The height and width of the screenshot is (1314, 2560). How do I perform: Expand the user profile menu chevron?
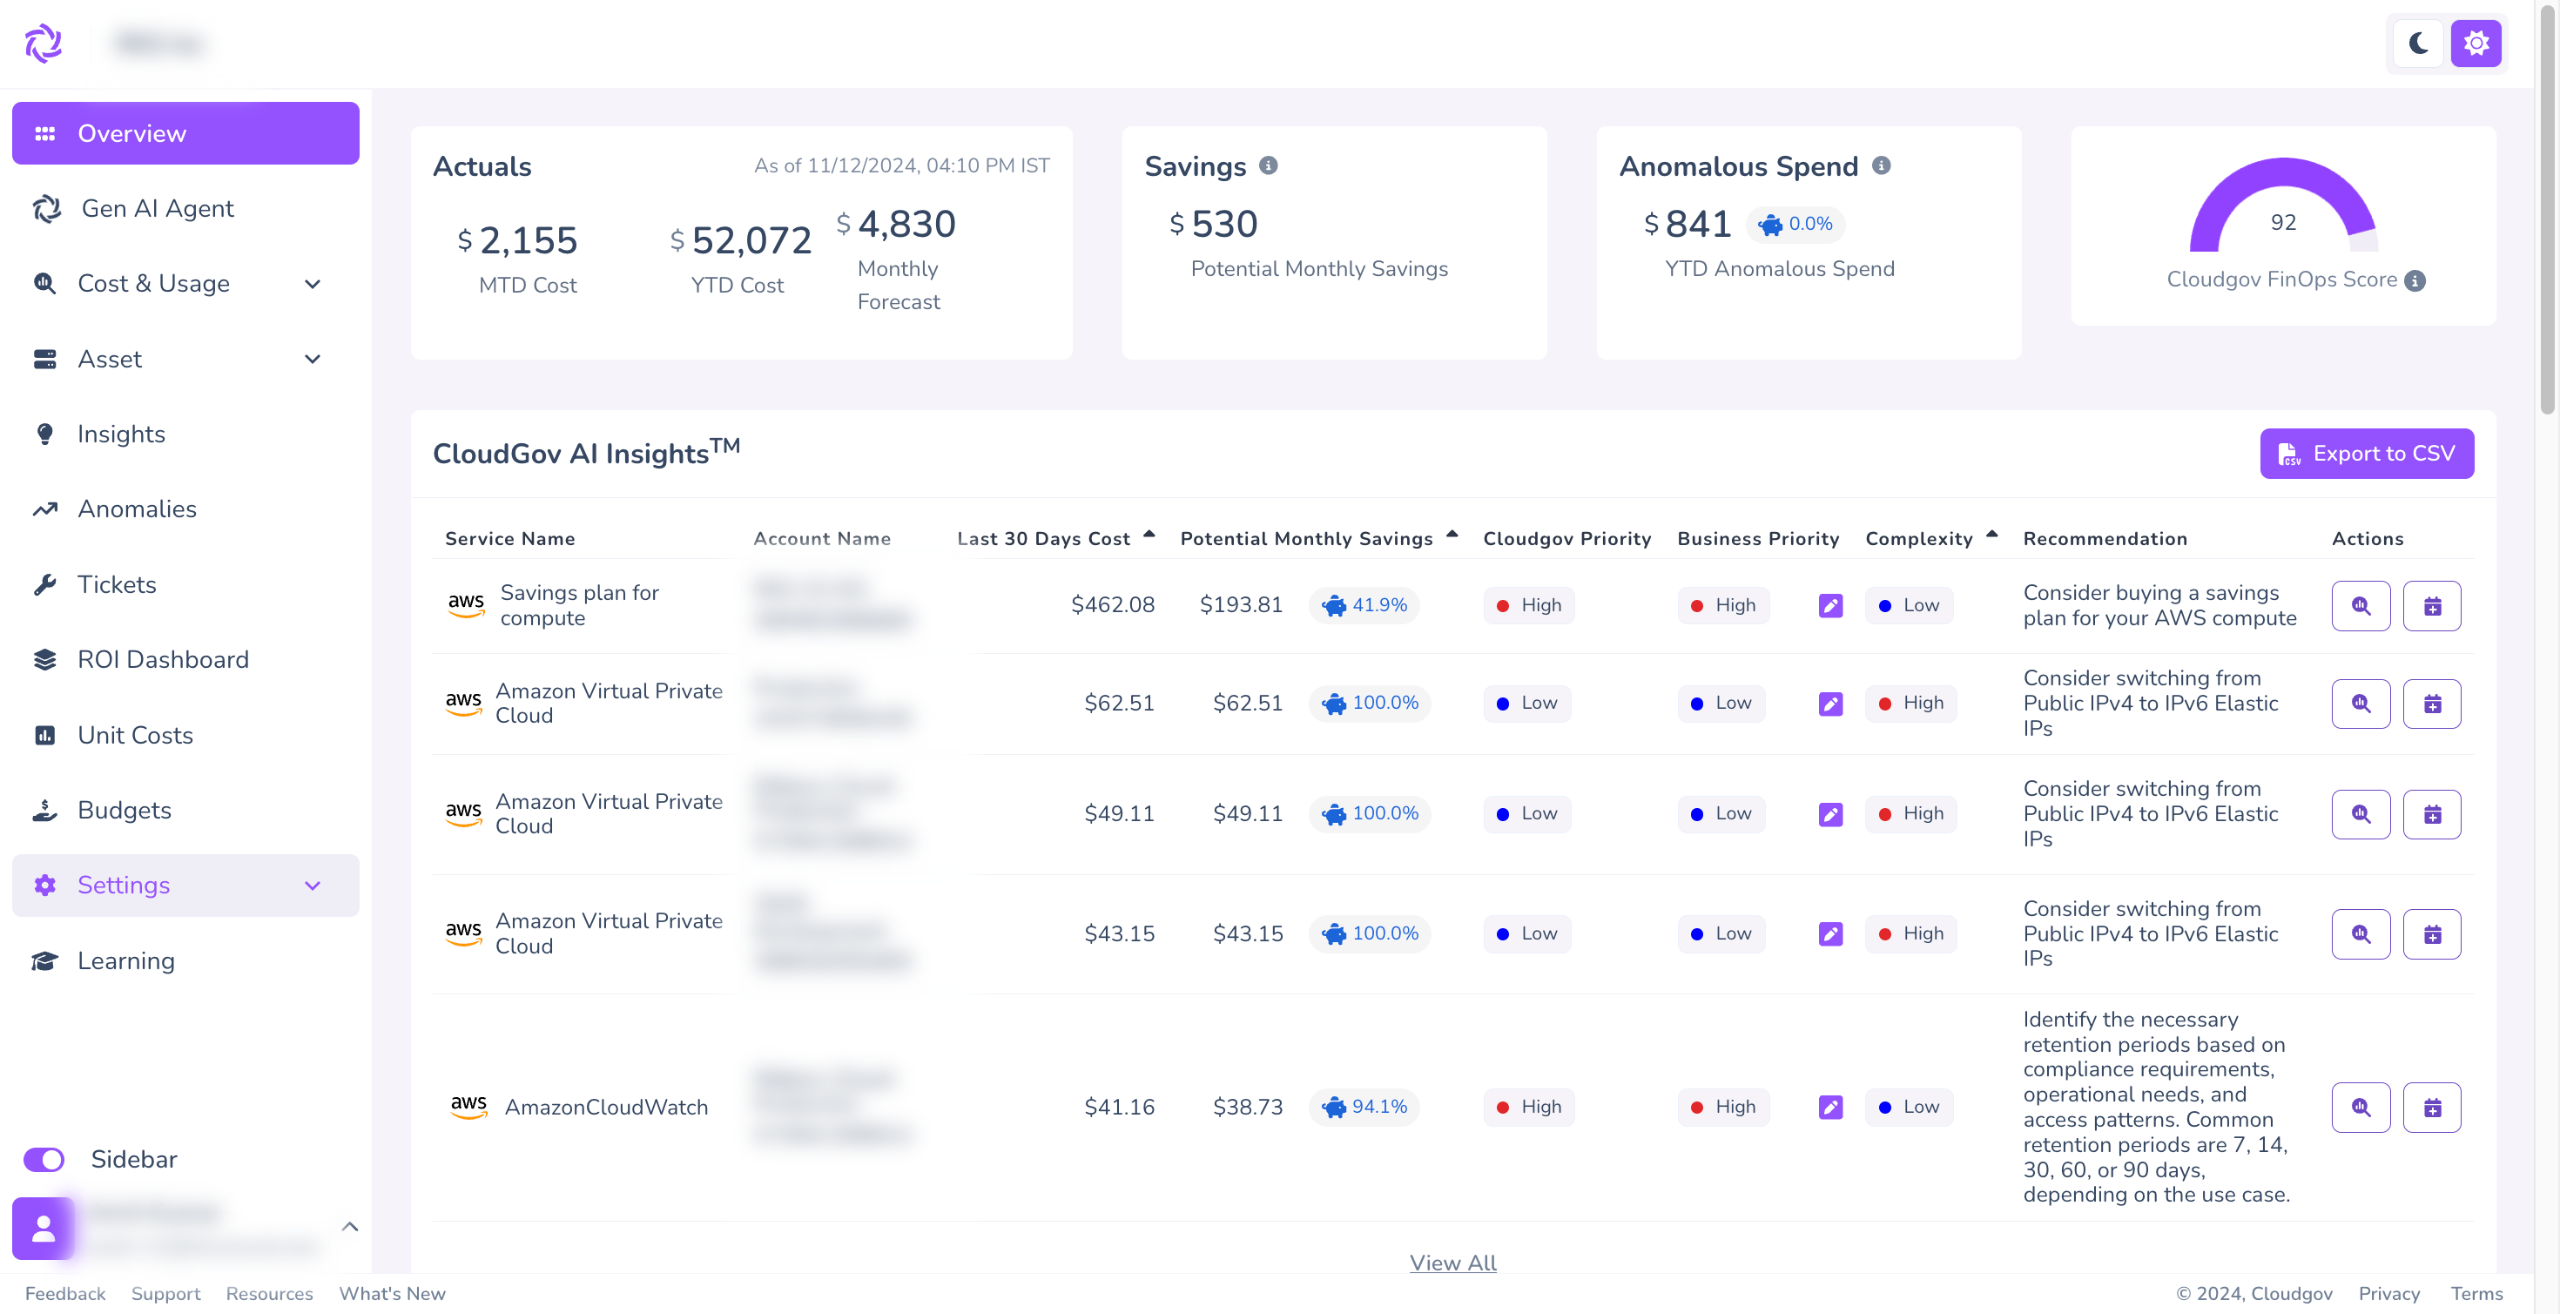(350, 1226)
